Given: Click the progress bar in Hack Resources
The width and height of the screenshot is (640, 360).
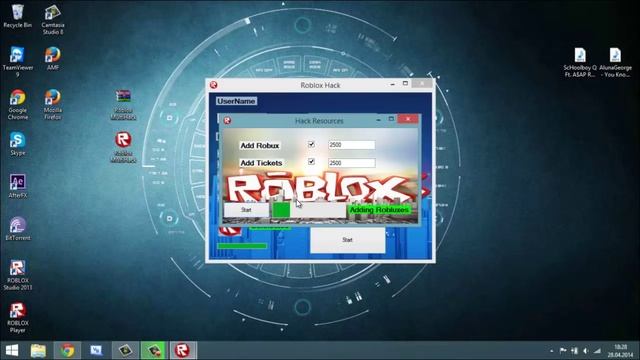Looking at the screenshot, I should tap(309, 210).
